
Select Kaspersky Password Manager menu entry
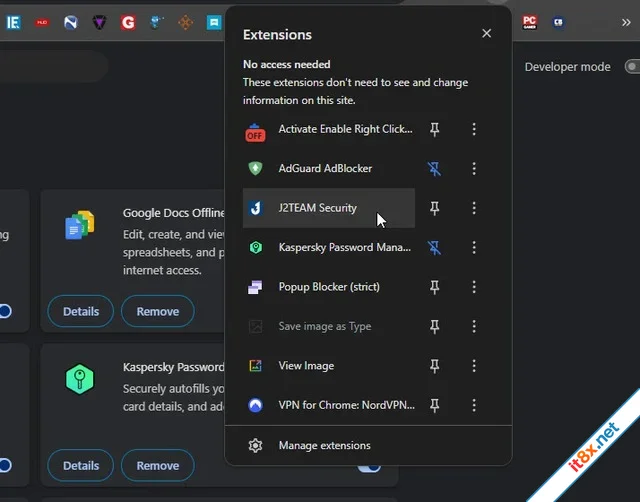[x=329, y=247]
